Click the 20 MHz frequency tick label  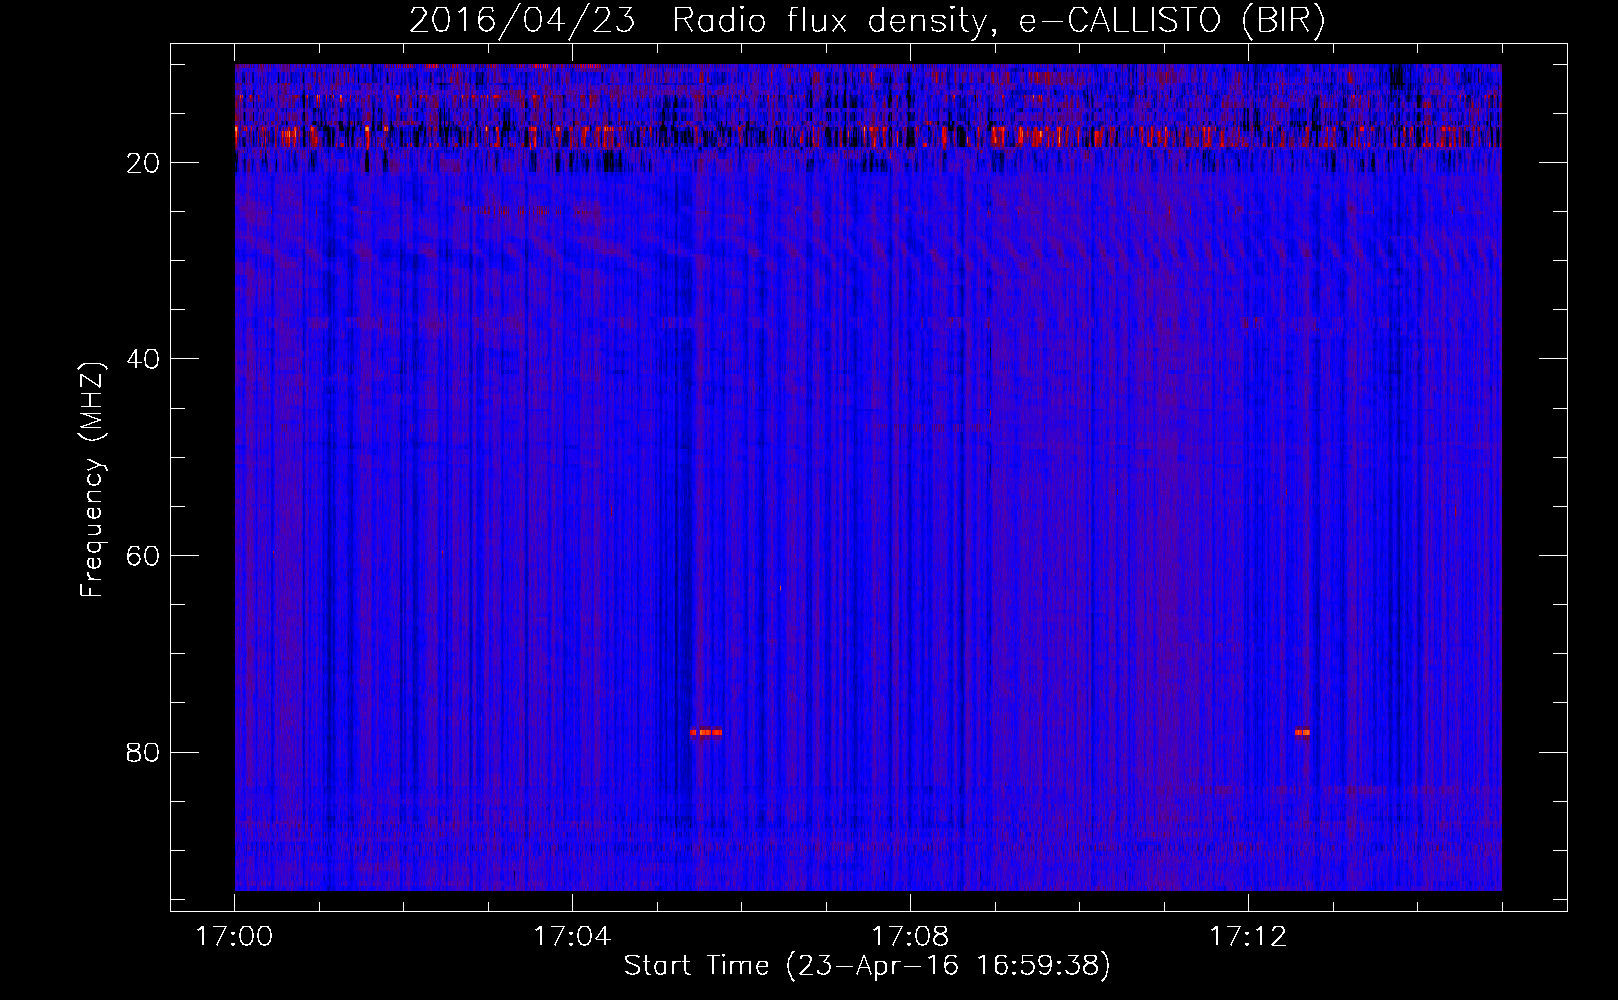coord(143,163)
